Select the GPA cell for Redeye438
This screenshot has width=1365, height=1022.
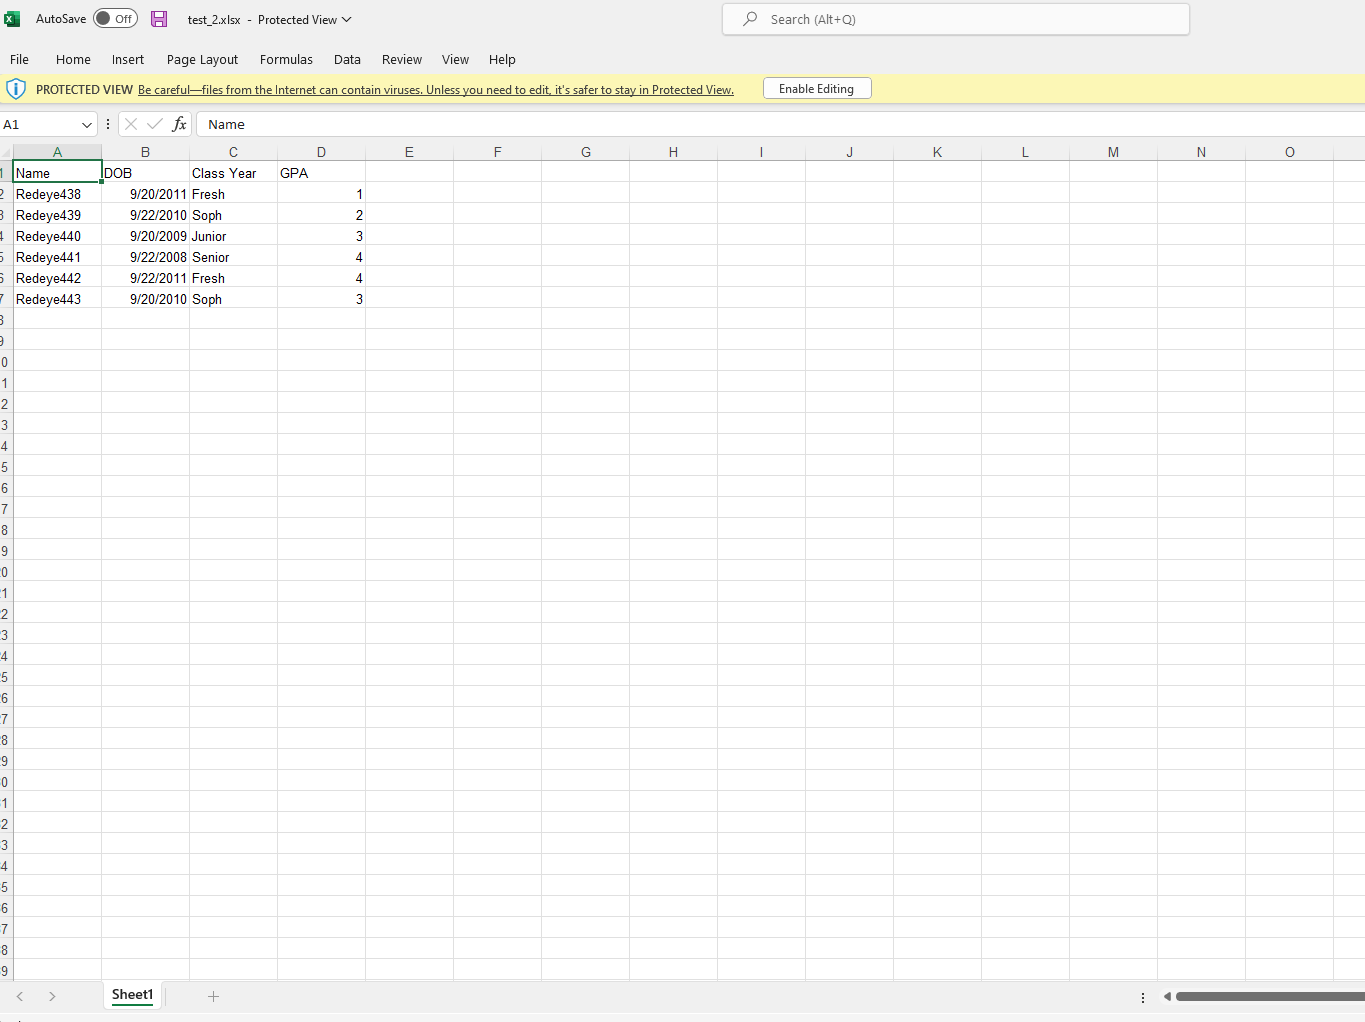(321, 193)
